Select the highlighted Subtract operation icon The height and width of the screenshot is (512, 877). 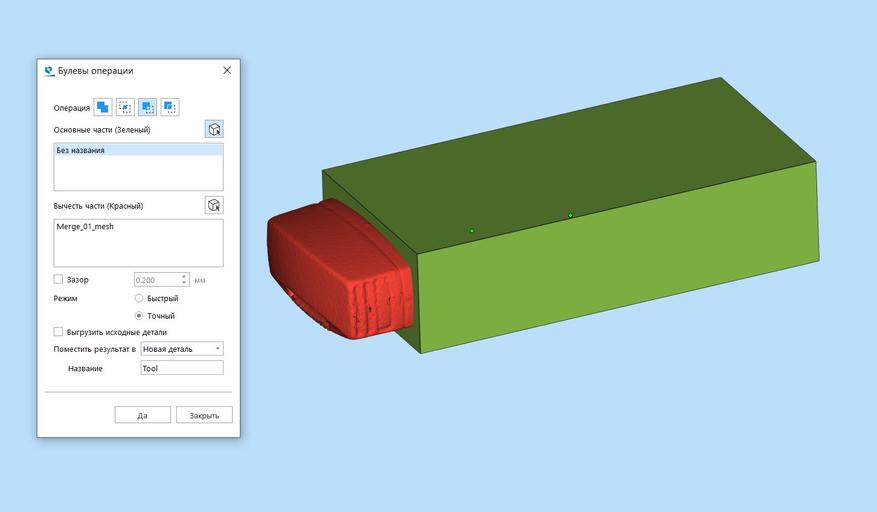(148, 107)
